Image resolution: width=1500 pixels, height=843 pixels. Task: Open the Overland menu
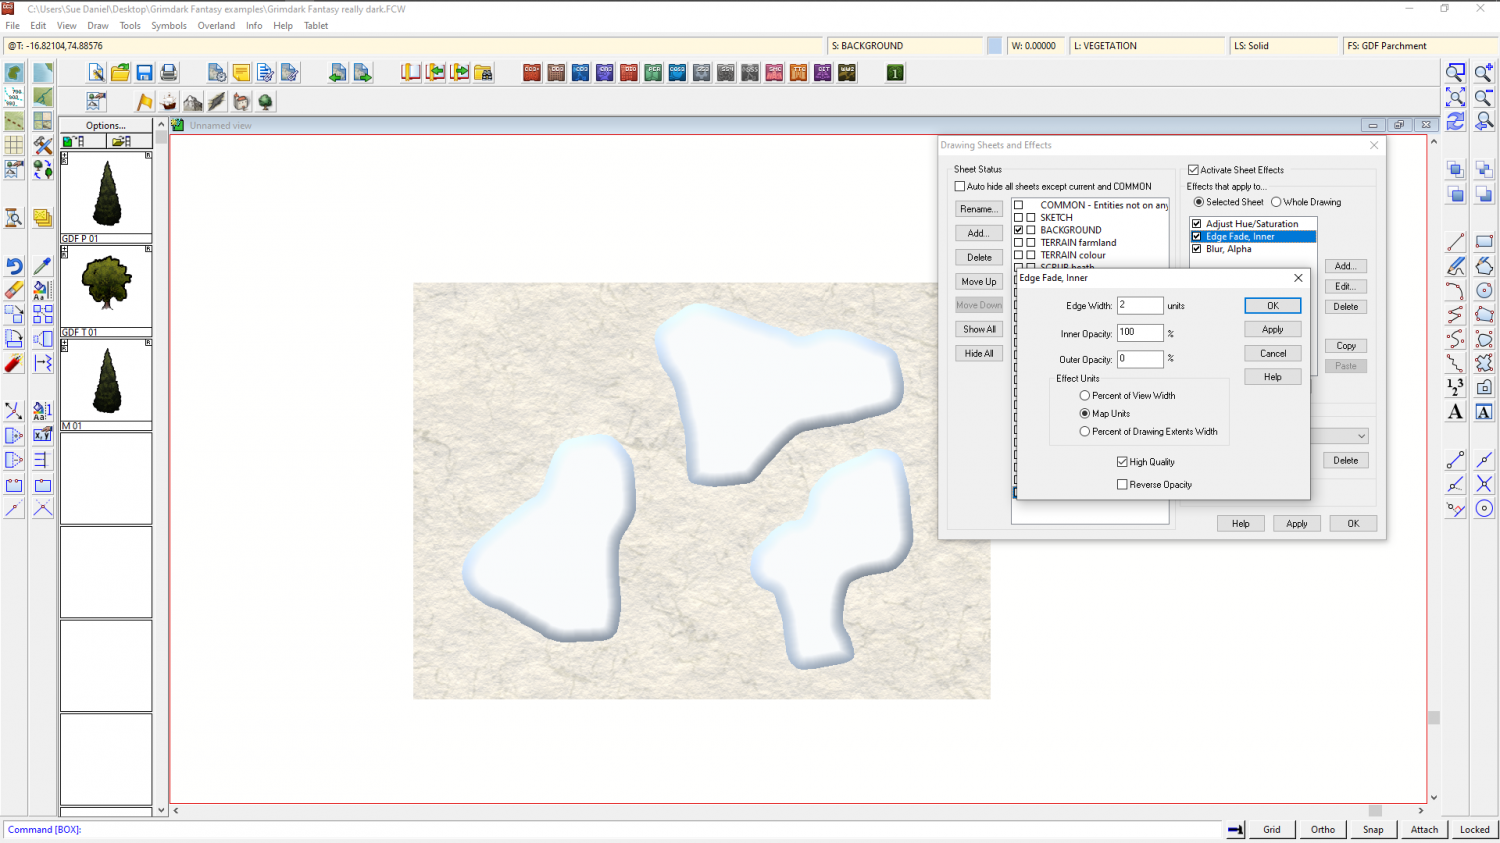click(216, 26)
